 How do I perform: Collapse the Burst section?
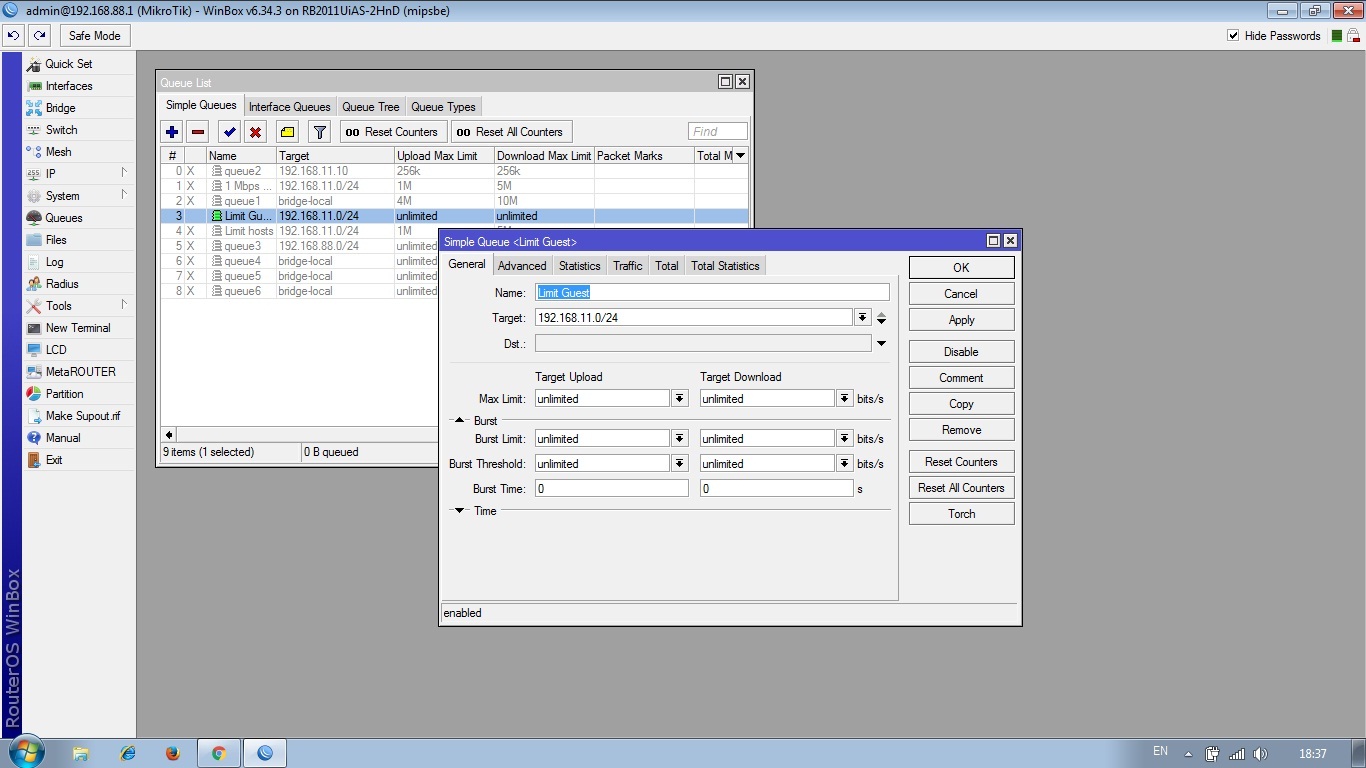click(460, 421)
